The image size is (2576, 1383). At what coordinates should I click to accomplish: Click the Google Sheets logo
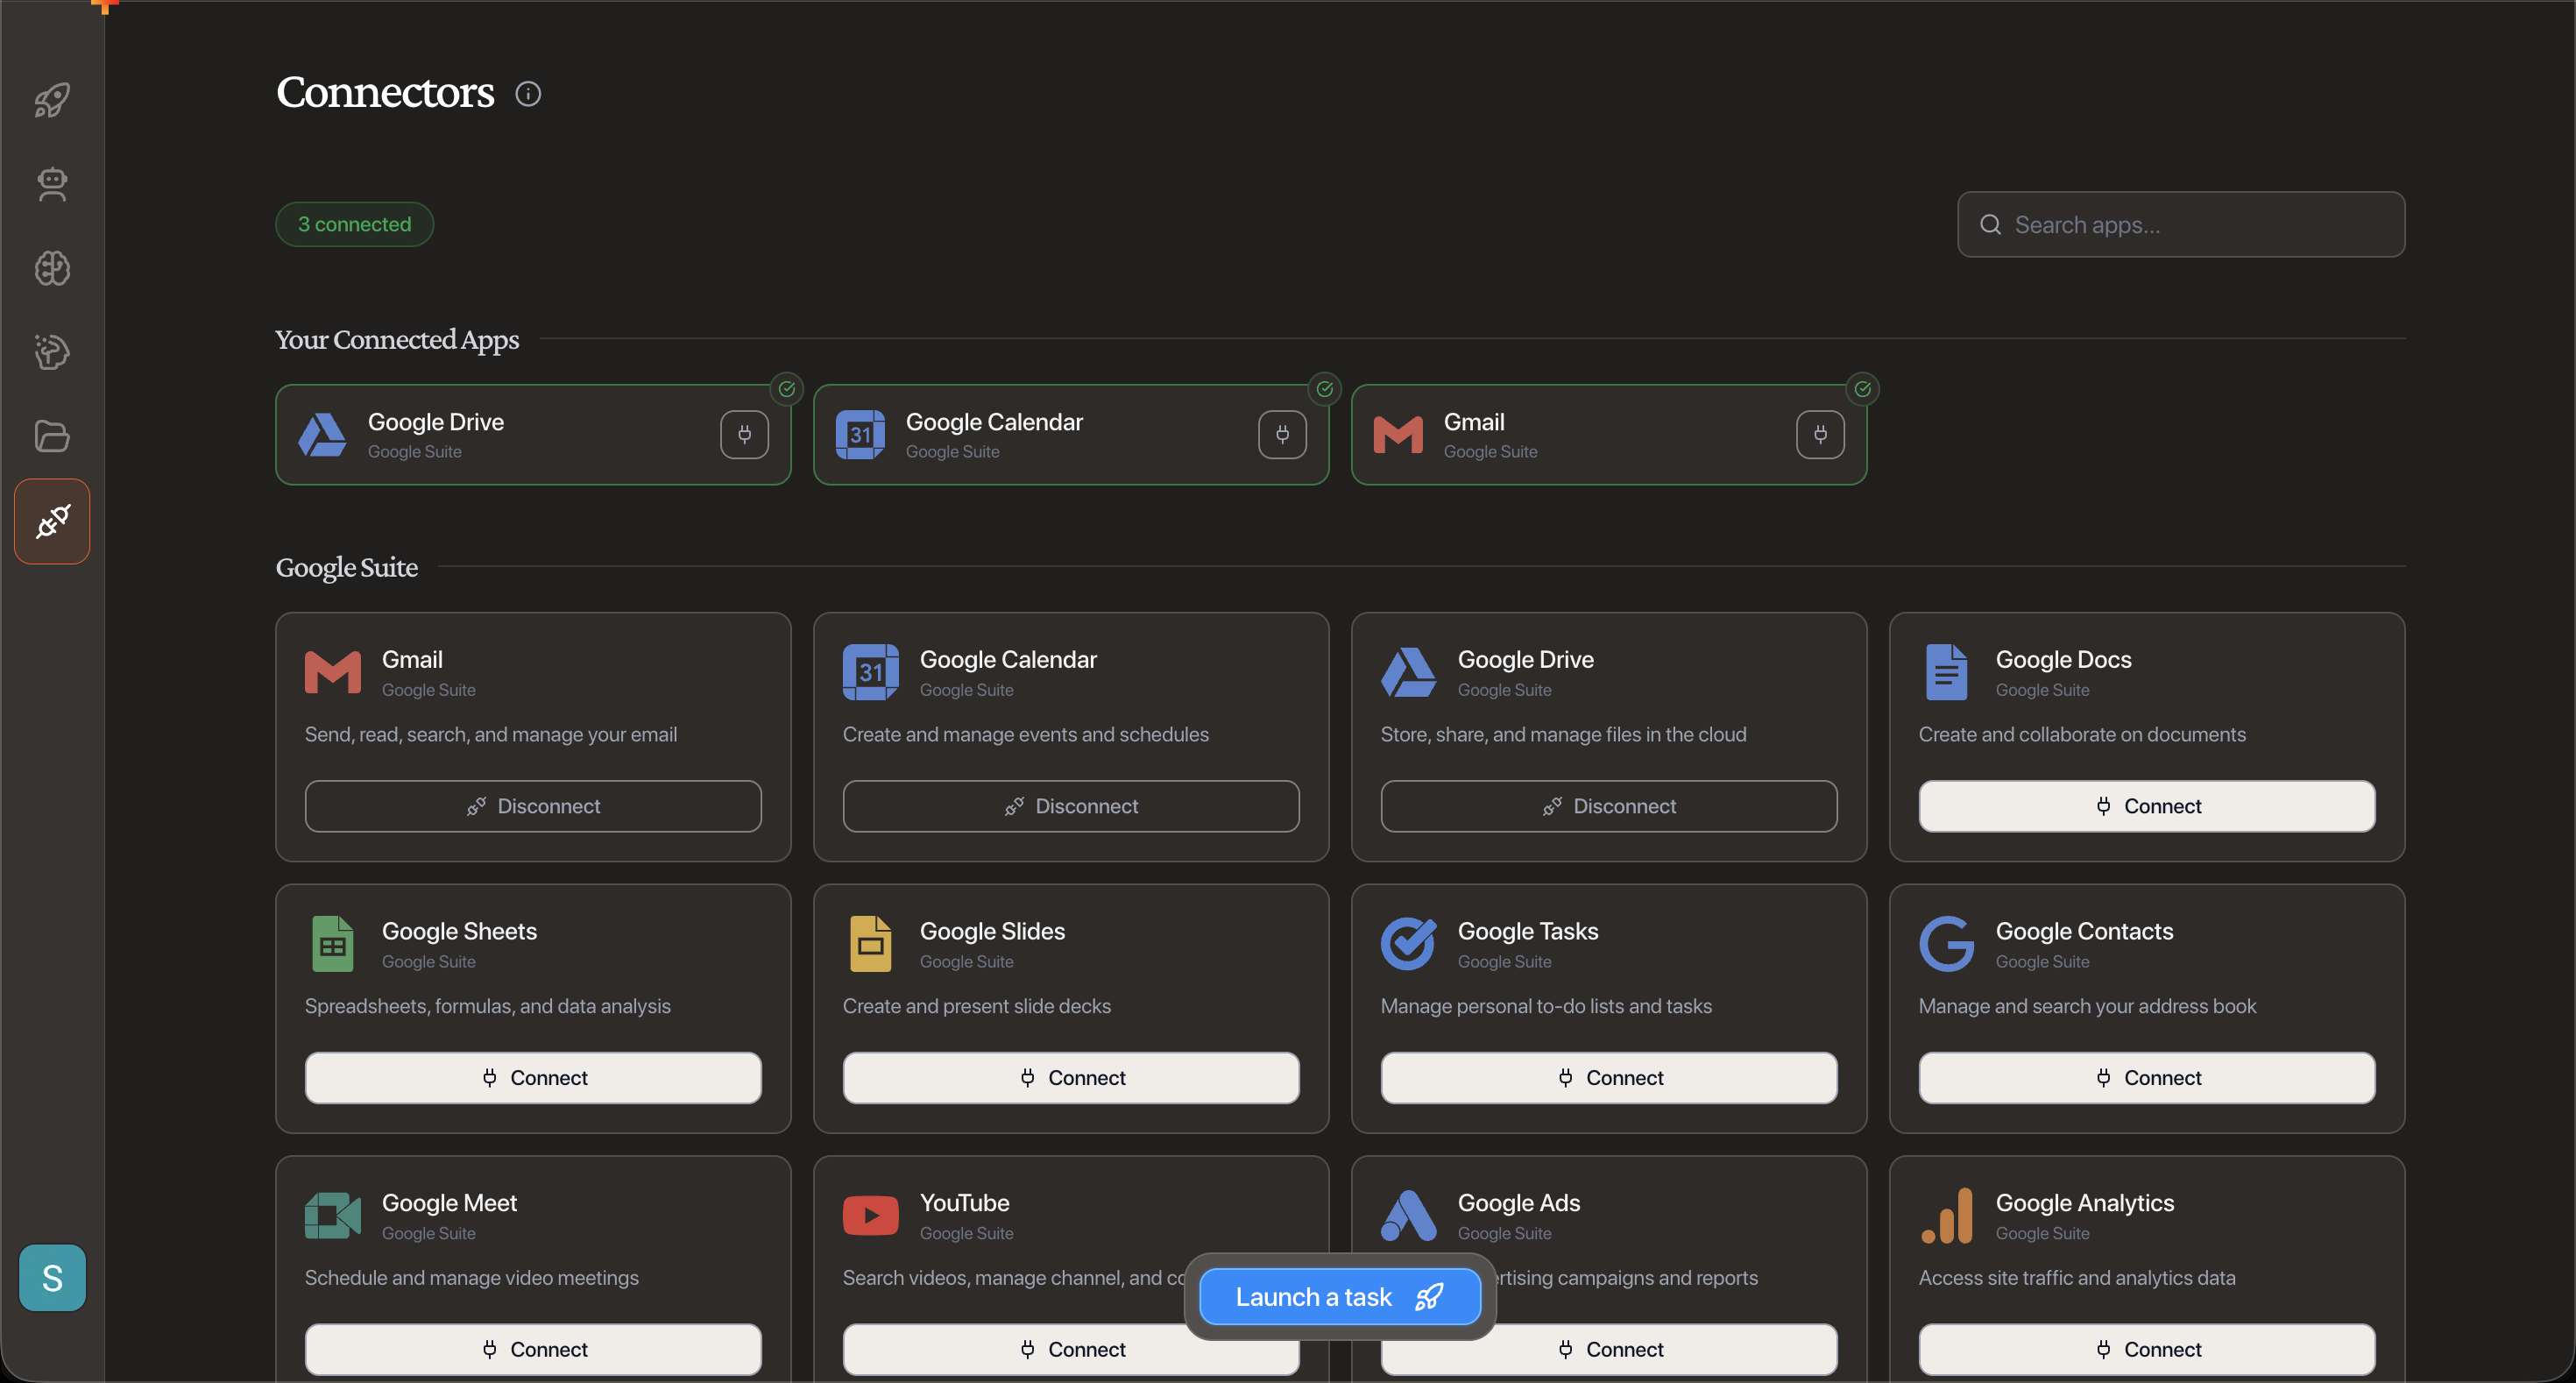(x=333, y=944)
